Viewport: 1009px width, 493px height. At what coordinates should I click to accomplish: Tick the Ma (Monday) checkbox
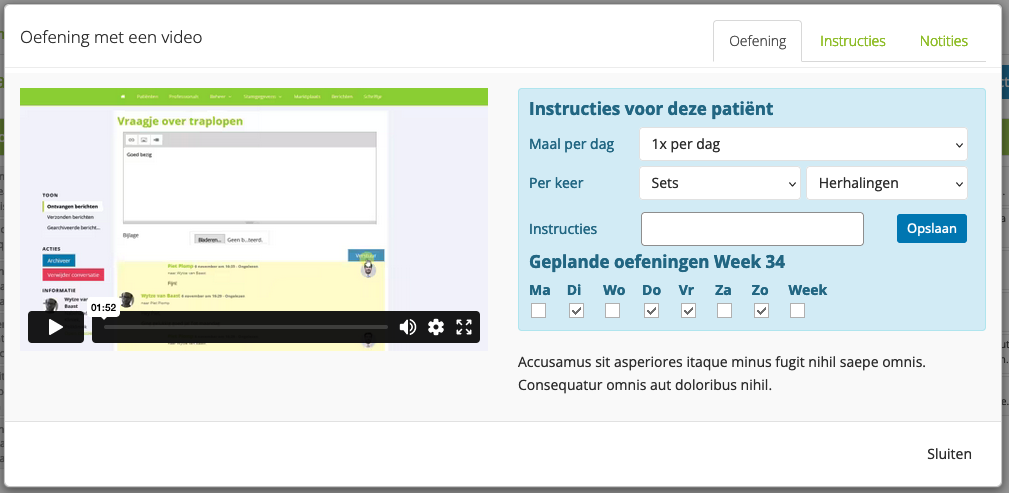point(539,311)
